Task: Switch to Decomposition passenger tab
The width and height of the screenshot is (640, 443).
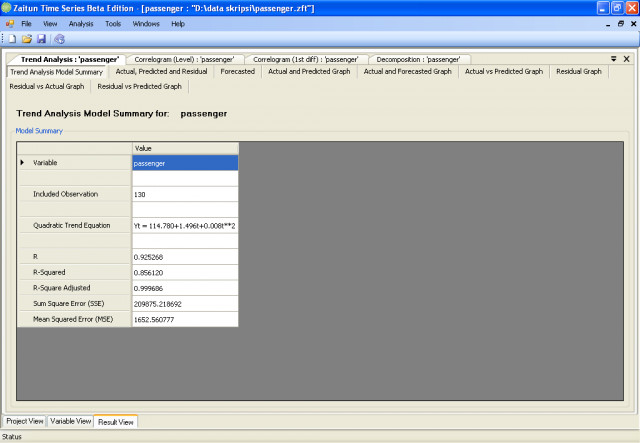Action: tap(418, 60)
